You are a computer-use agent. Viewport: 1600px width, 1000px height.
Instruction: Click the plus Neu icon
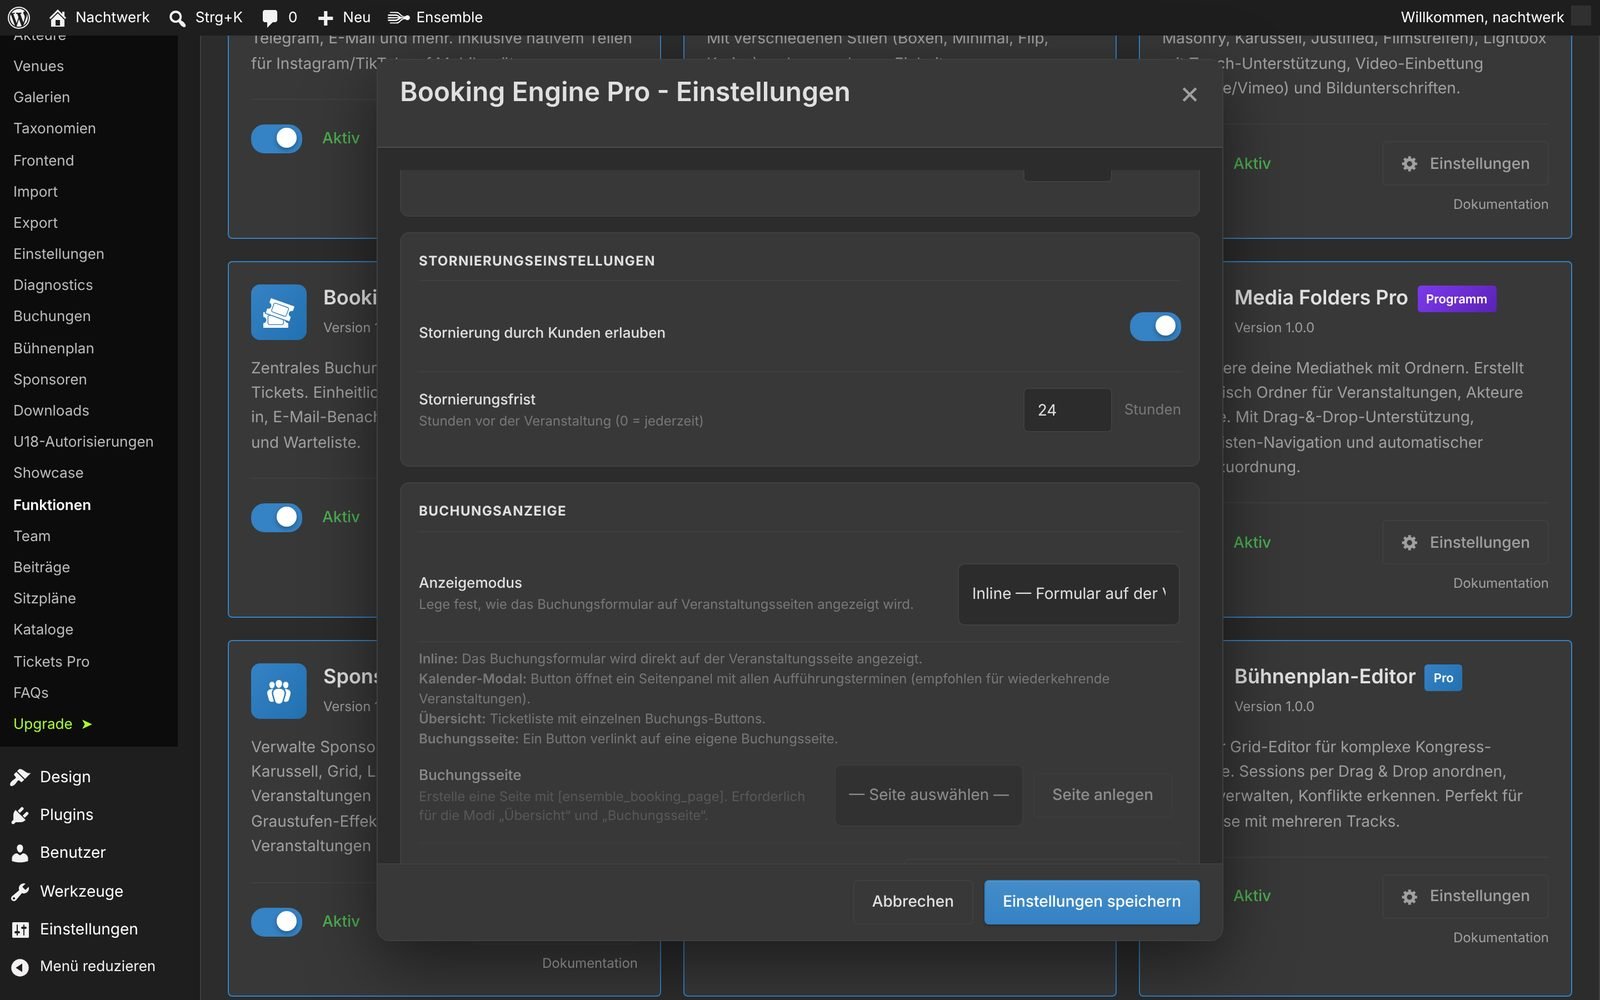(x=325, y=18)
